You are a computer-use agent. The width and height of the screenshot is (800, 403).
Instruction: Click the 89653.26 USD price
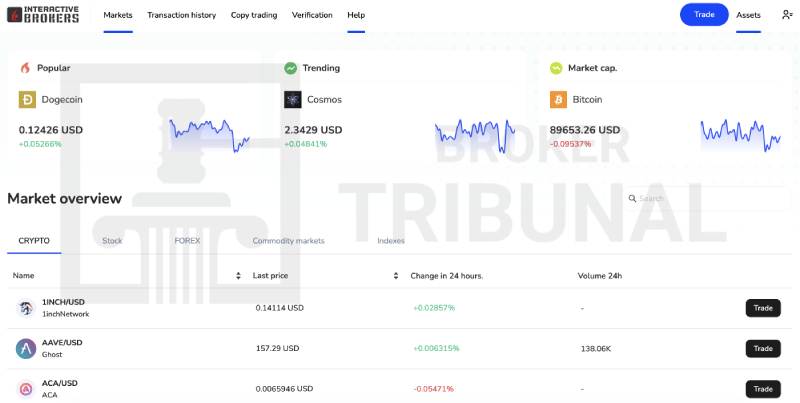(585, 130)
